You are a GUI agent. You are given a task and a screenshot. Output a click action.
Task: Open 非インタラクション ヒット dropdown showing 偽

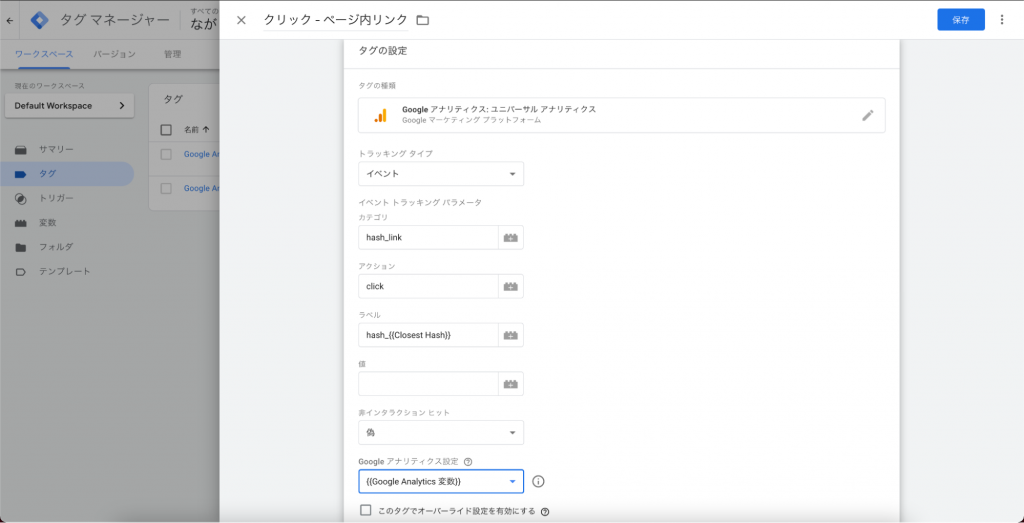(441, 432)
